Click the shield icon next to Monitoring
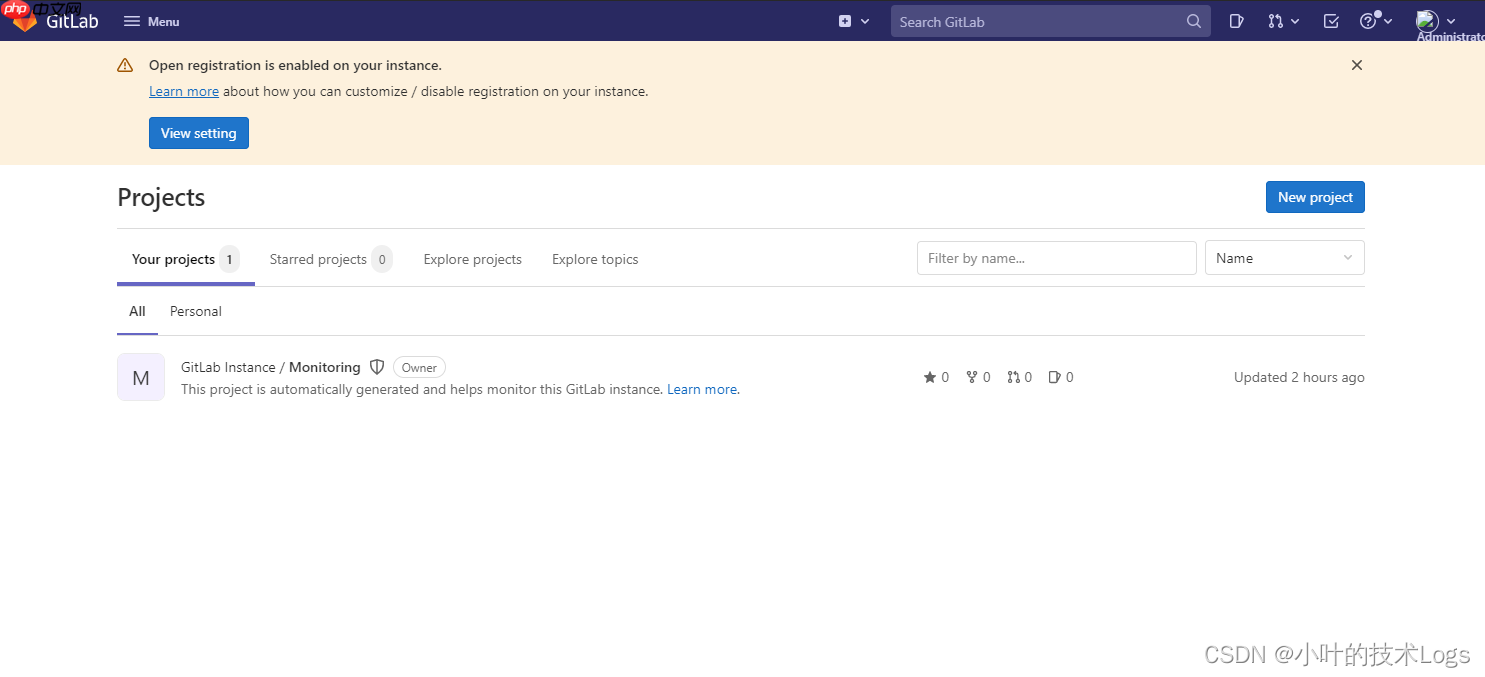 [x=377, y=367]
